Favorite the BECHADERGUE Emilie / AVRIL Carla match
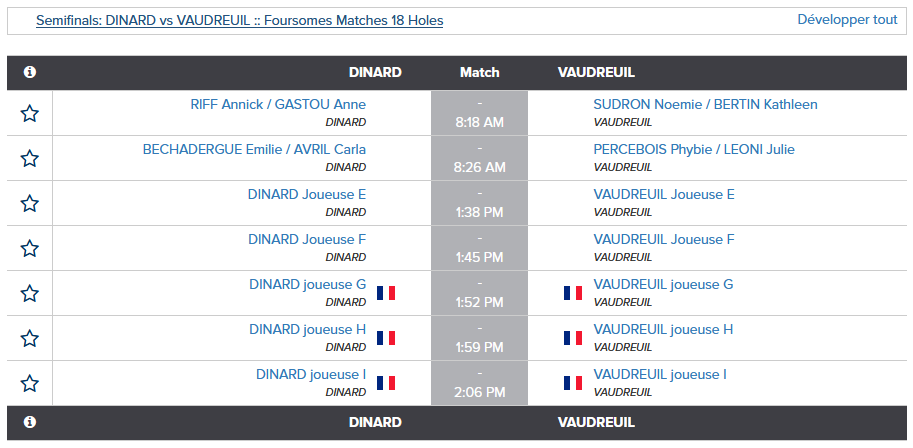Viewport: 913px width, 448px height. click(x=30, y=158)
